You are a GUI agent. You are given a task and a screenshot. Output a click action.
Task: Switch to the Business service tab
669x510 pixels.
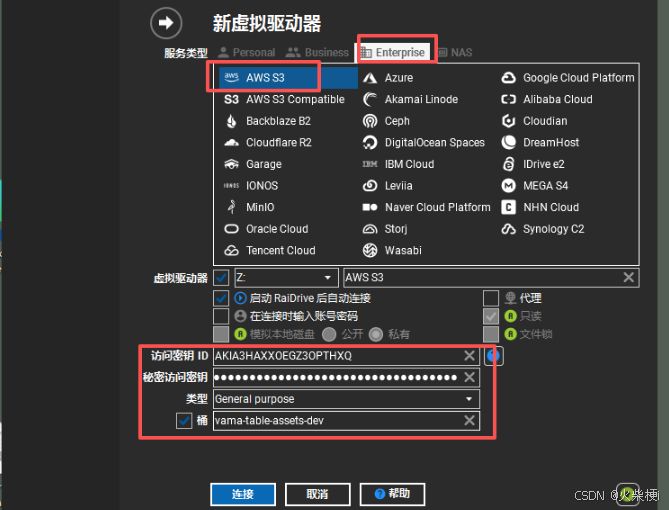tap(317, 52)
